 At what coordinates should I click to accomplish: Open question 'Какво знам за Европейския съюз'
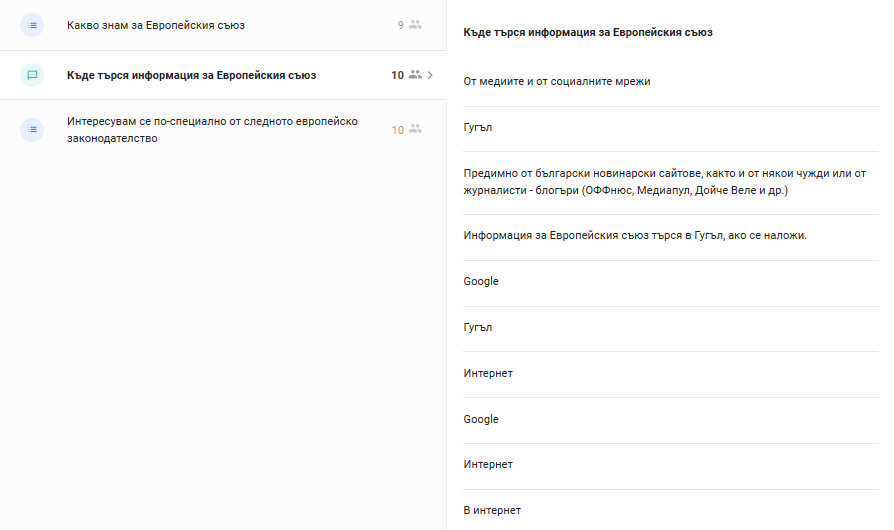click(156, 25)
